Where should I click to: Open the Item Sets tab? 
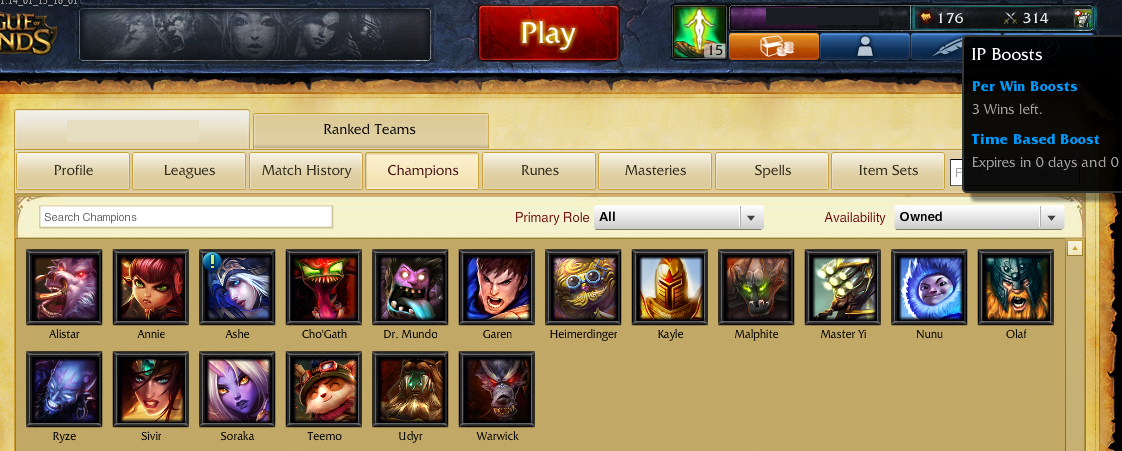[888, 170]
